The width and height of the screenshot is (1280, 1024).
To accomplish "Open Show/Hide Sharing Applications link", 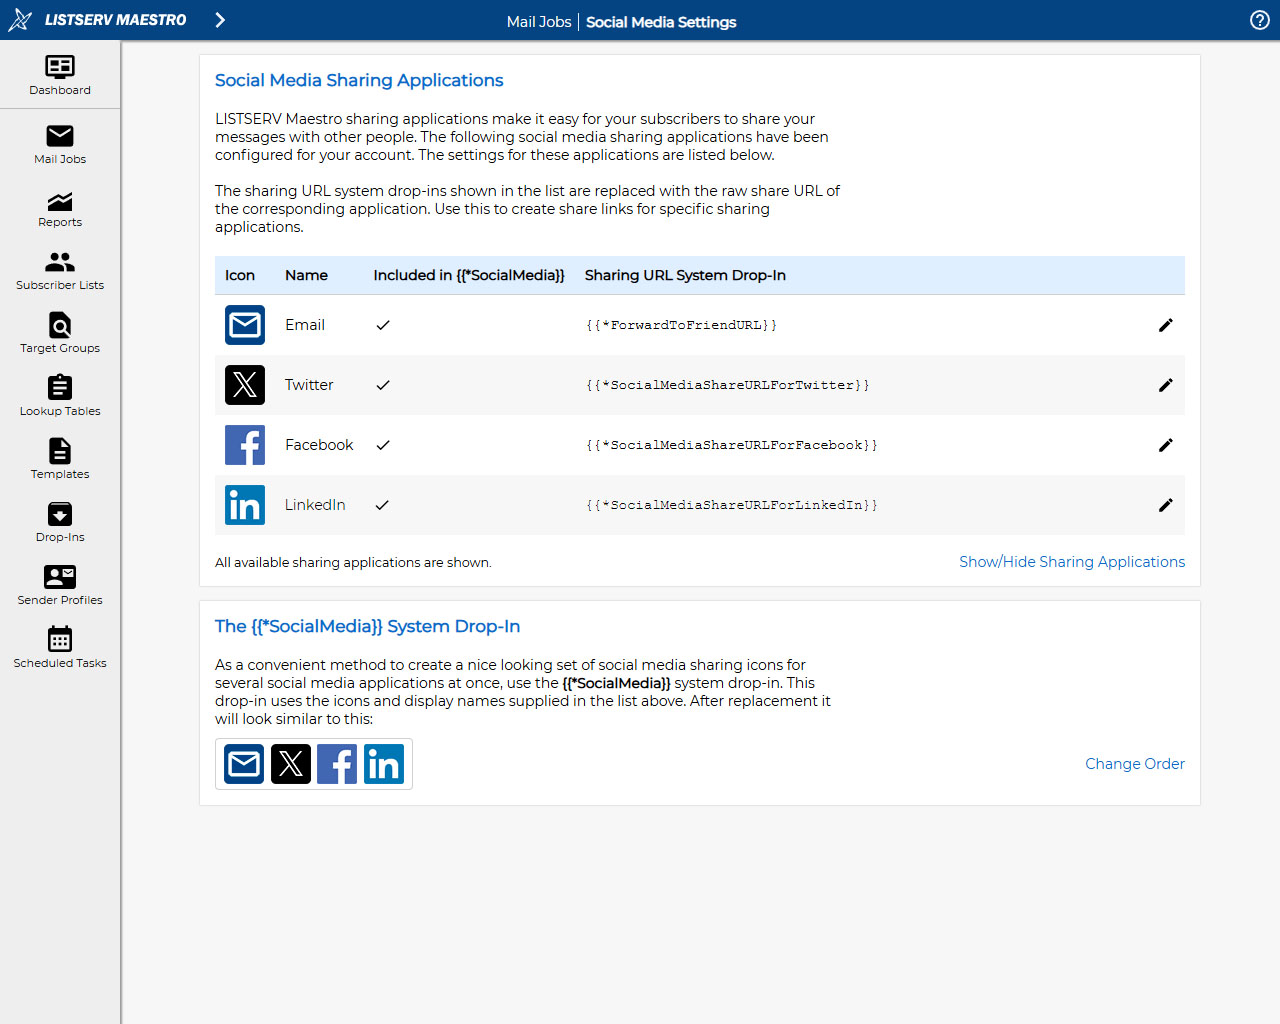I will pyautogui.click(x=1072, y=562).
